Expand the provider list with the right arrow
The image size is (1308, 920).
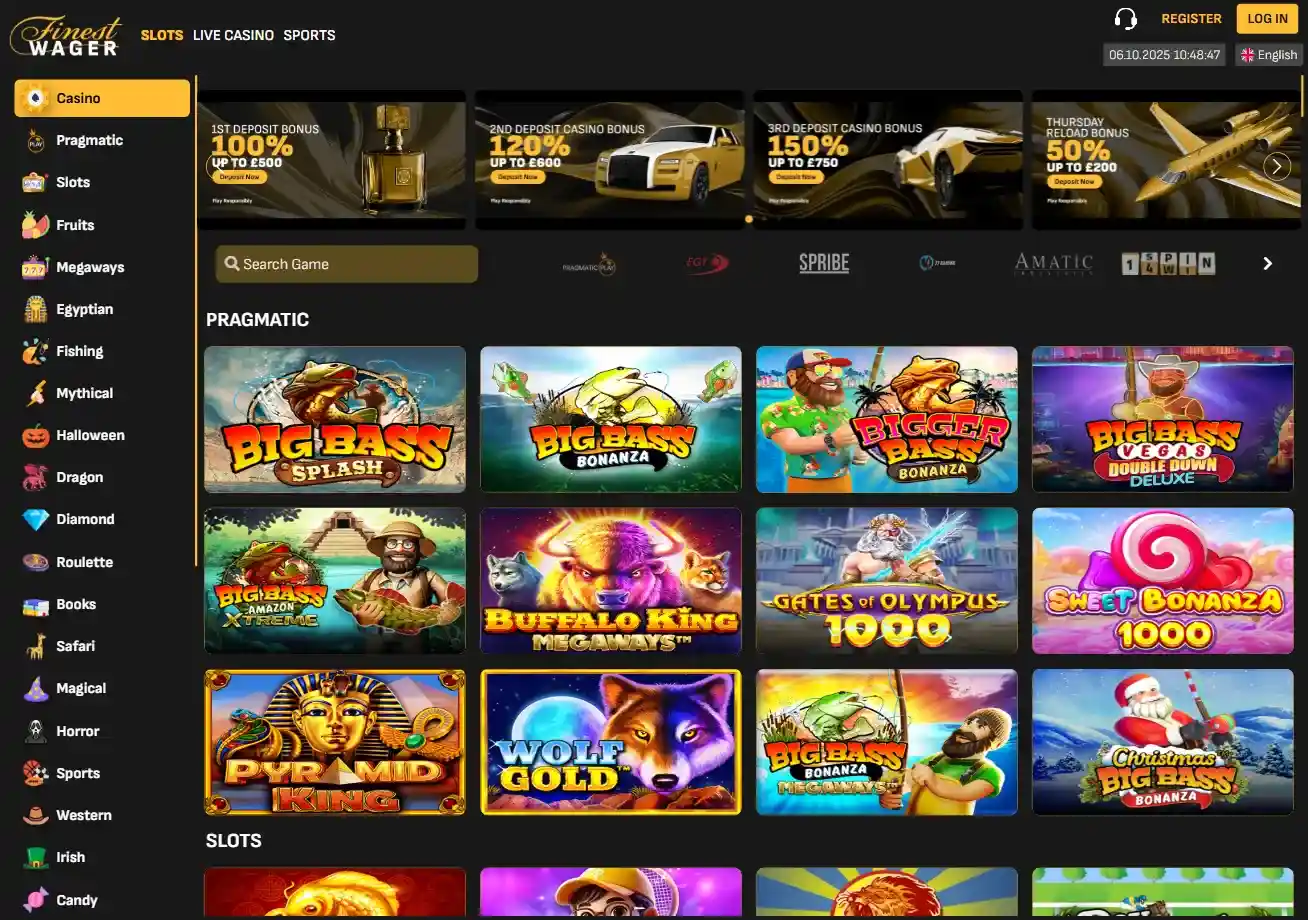[1267, 263]
